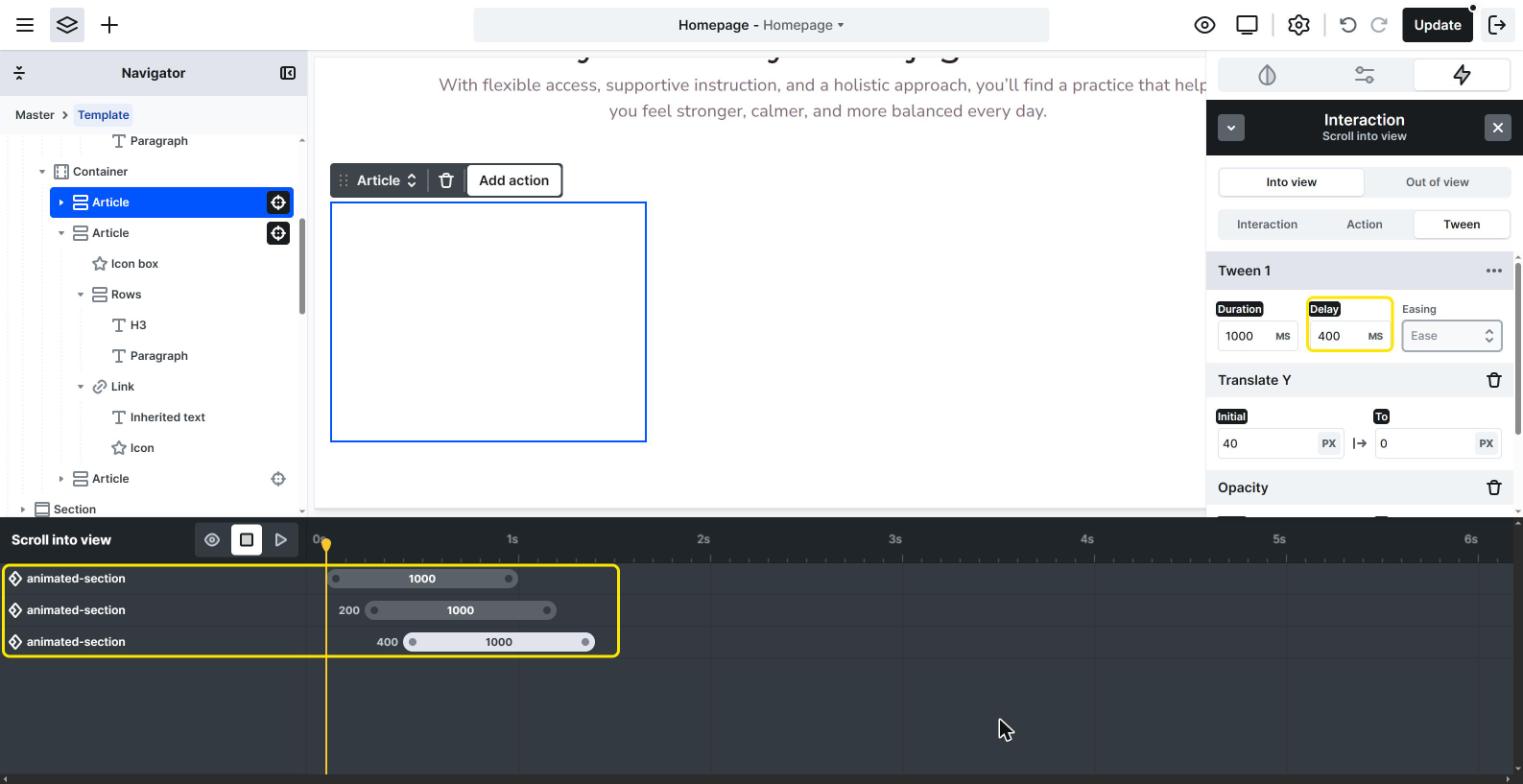
Task: Click the Update button
Action: tap(1437, 25)
